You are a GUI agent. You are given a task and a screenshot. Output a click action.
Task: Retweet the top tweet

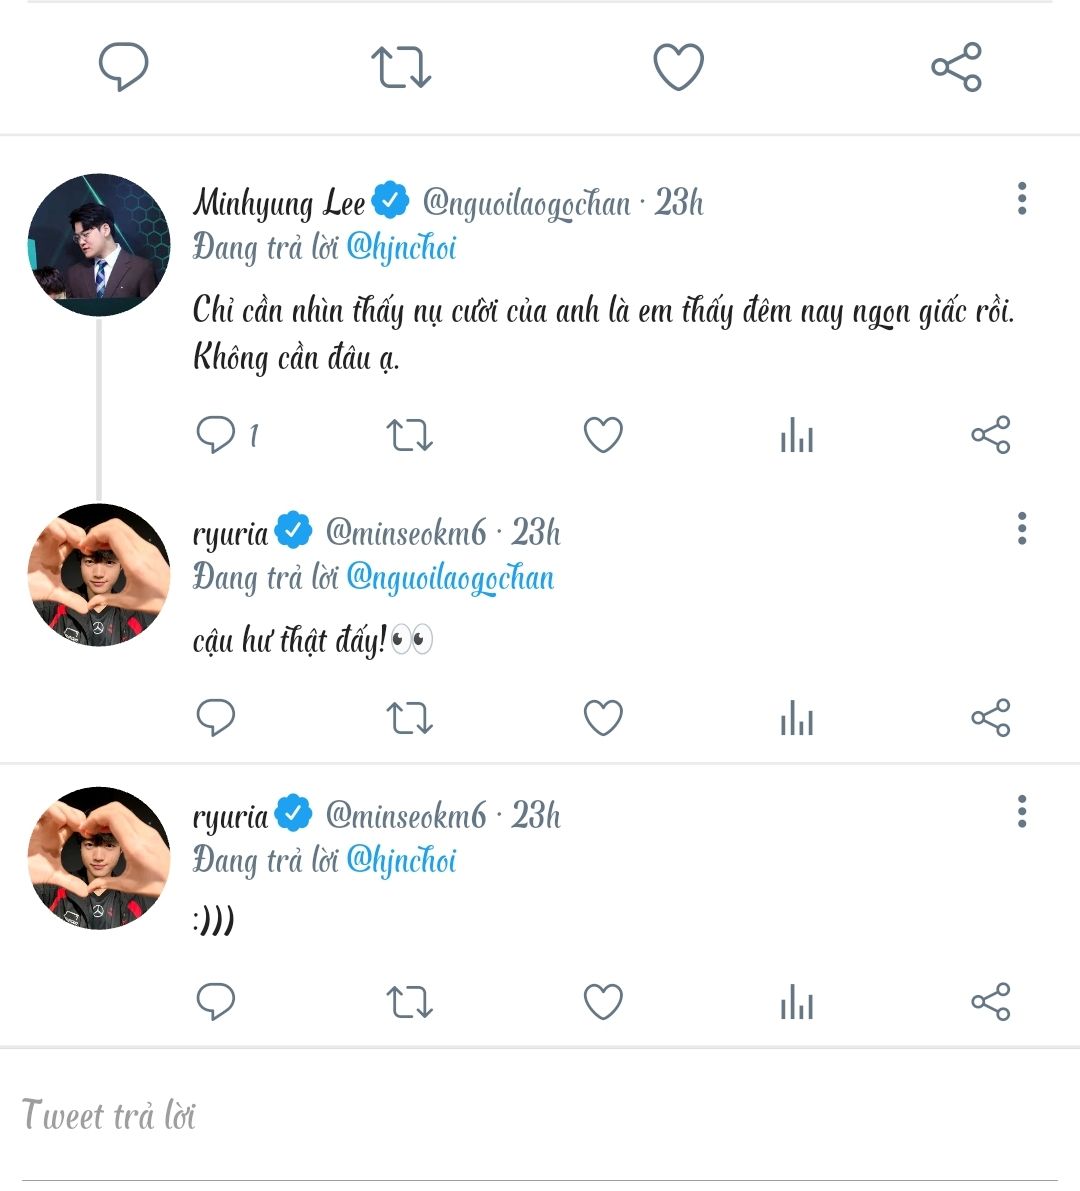pyautogui.click(x=400, y=67)
